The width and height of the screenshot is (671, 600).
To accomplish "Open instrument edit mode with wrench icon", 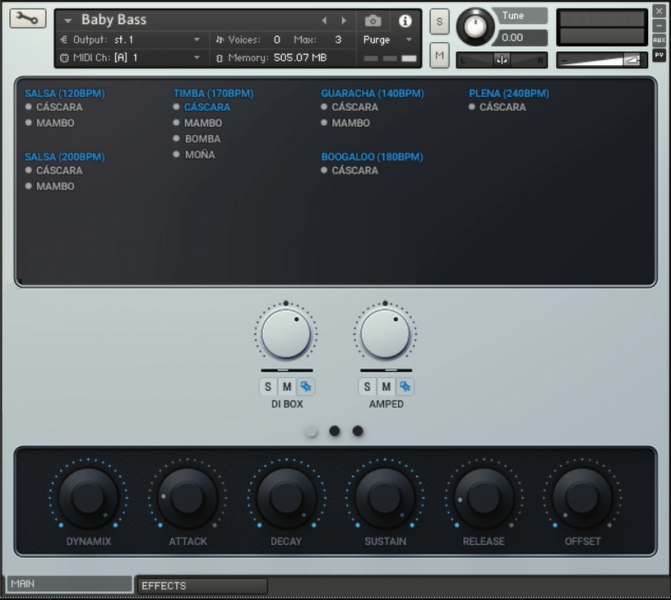I will pos(28,19).
